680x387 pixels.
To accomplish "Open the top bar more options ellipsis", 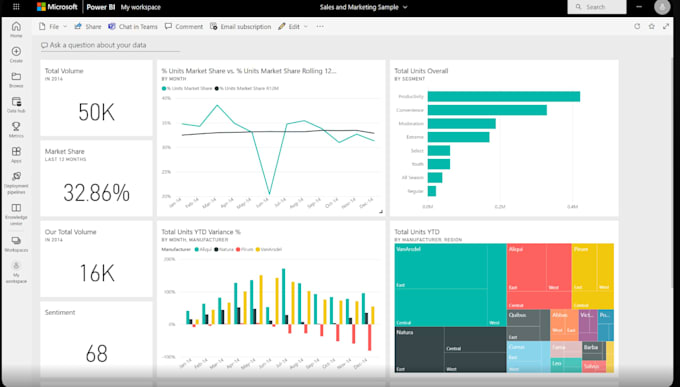I will (x=639, y=7).
